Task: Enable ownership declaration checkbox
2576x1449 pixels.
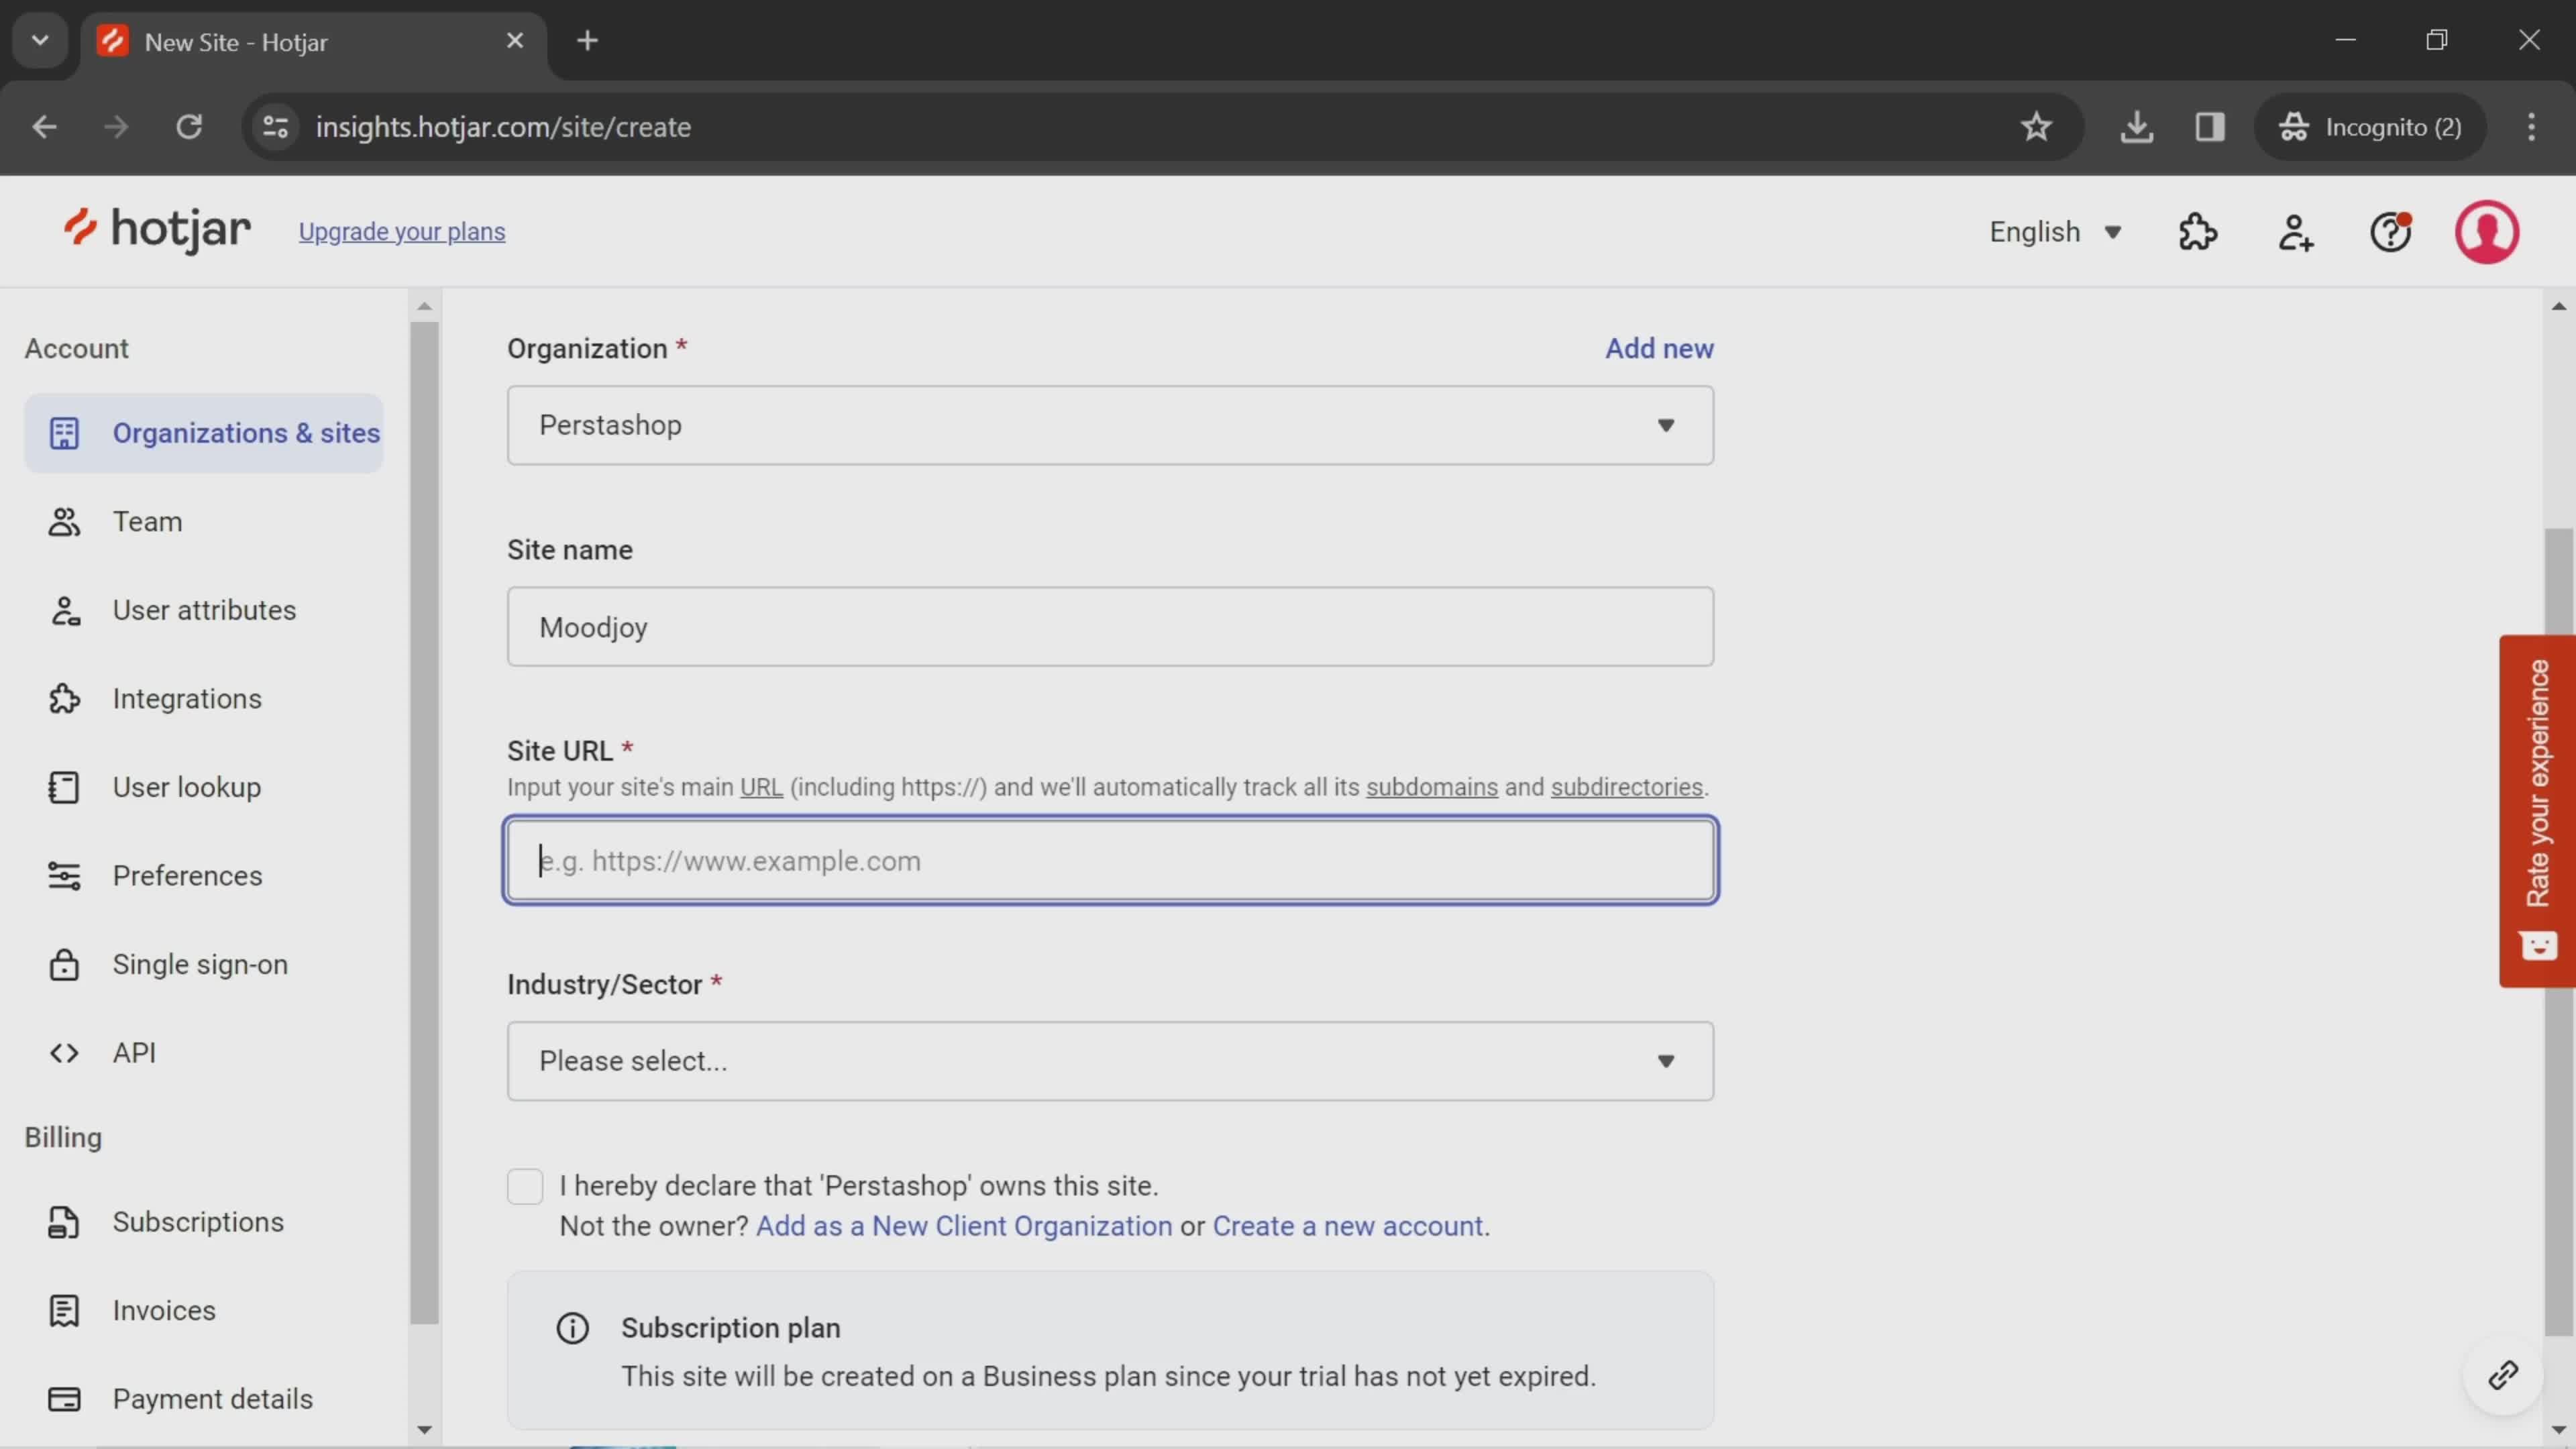Action: pyautogui.click(x=524, y=1185)
